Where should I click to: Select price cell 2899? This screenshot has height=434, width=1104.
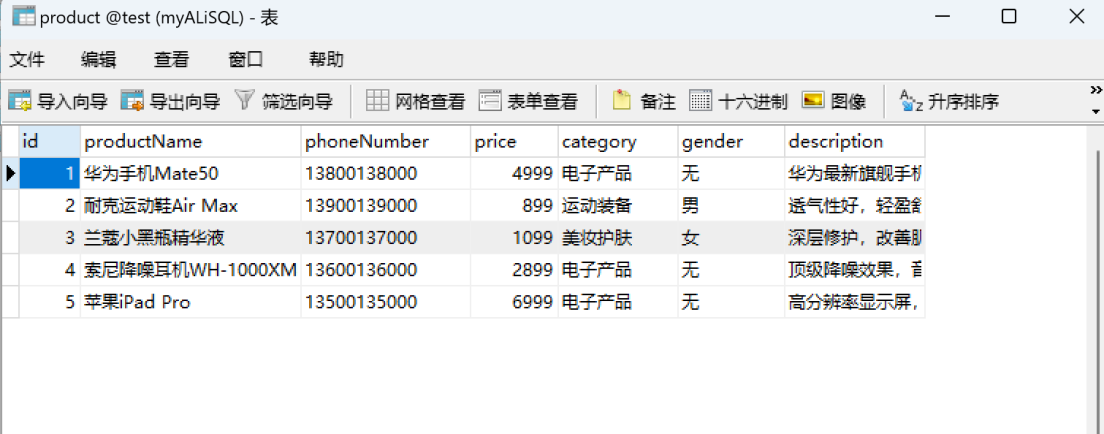(x=515, y=270)
